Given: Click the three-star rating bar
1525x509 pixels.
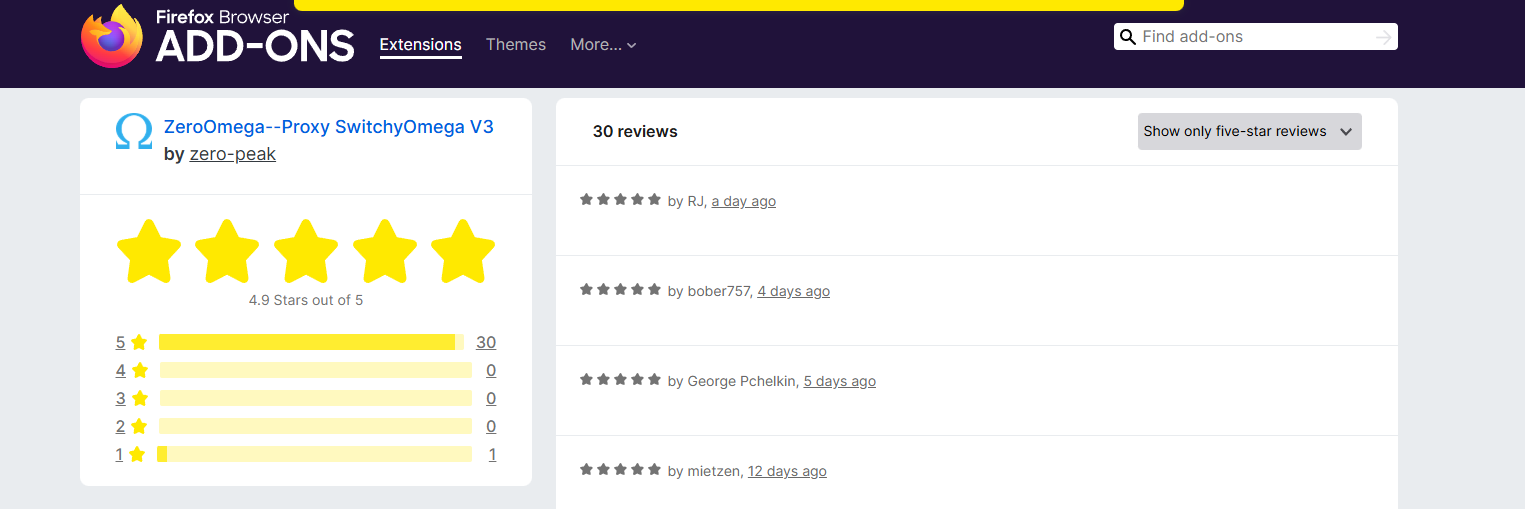Looking at the screenshot, I should pos(315,398).
